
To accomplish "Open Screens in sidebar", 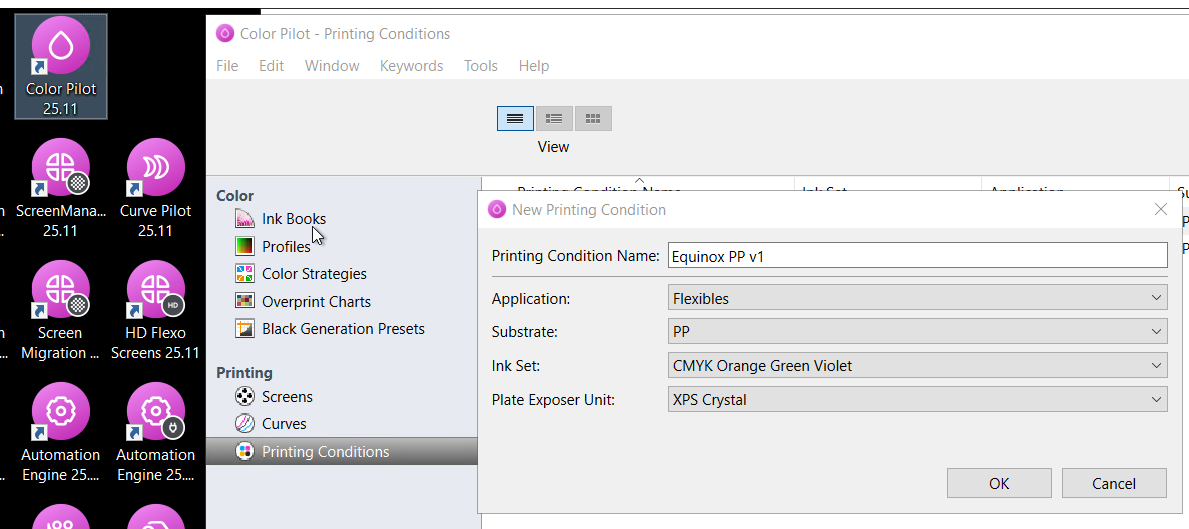I will pyautogui.click(x=287, y=396).
